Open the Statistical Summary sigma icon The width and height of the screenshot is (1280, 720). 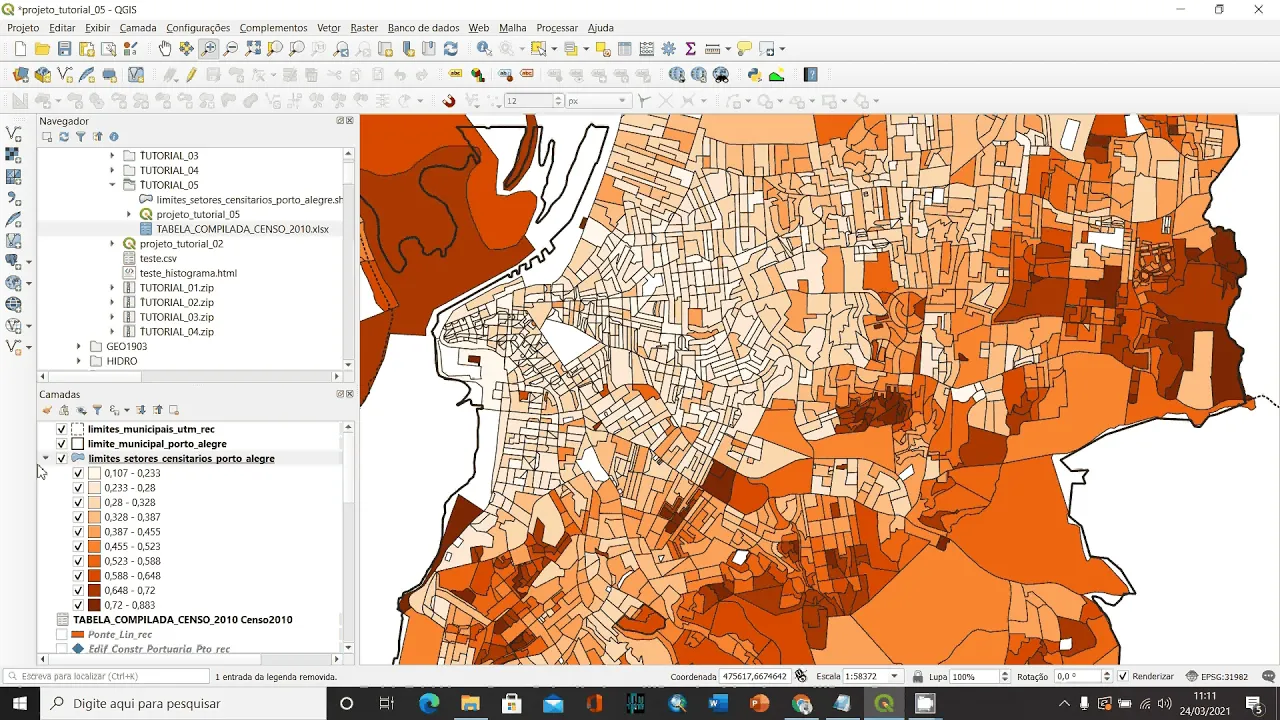(690, 48)
